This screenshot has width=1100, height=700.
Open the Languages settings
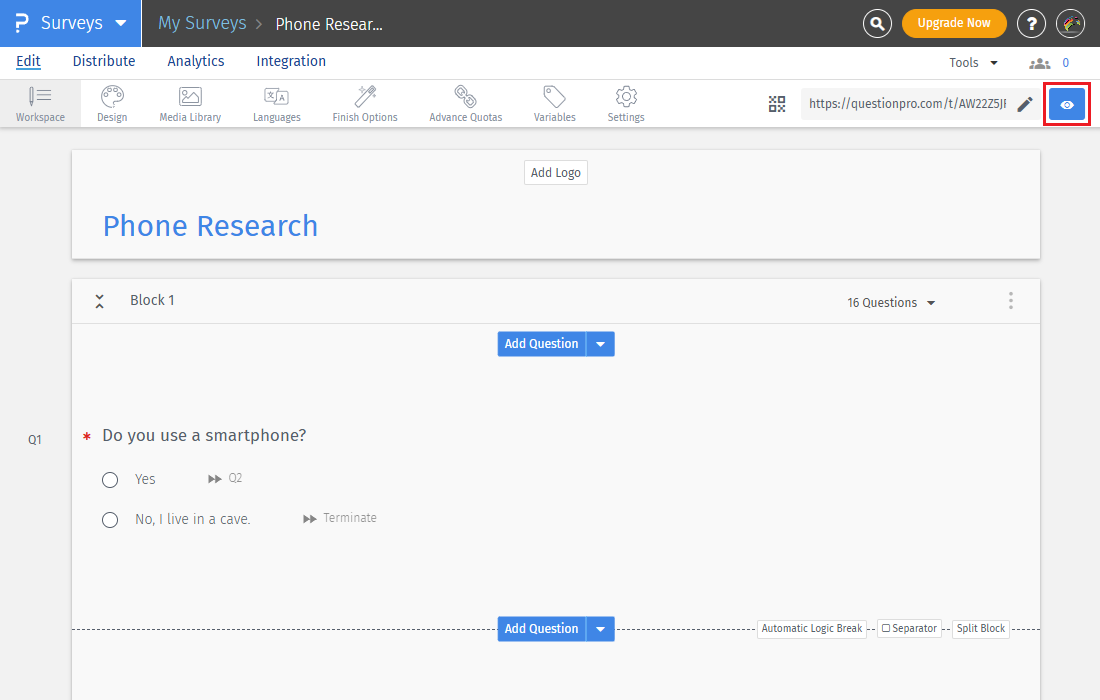point(276,104)
